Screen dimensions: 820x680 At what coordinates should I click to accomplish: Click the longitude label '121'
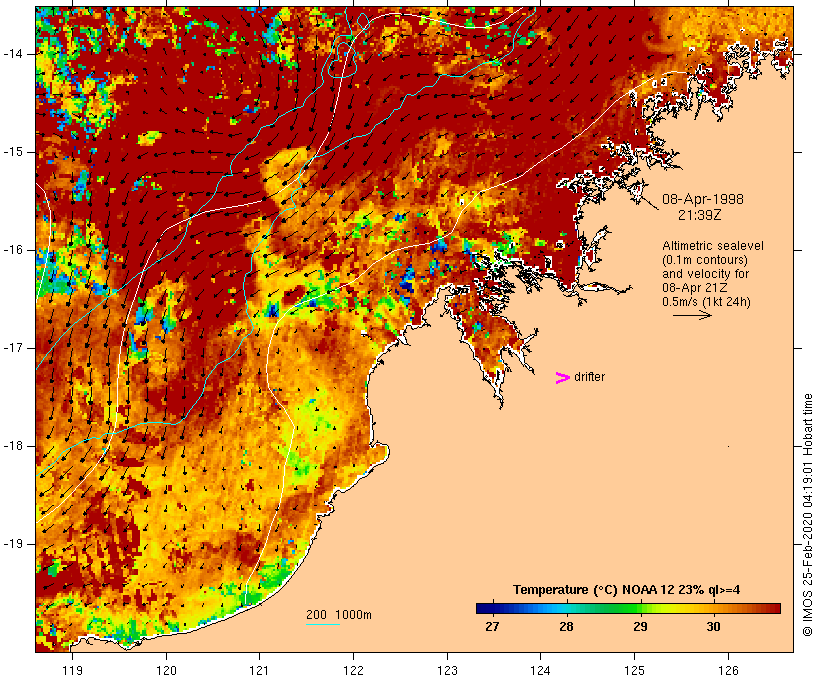[x=259, y=670]
